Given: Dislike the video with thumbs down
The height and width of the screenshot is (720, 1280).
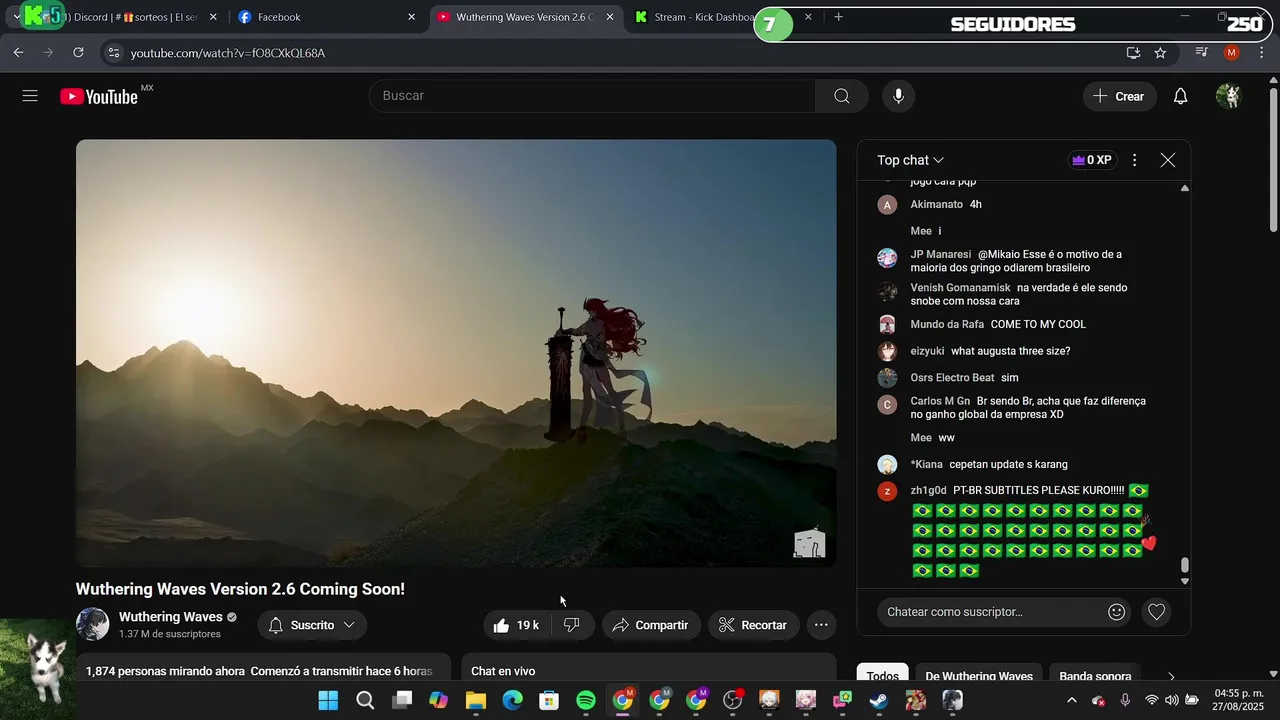Looking at the screenshot, I should 572,625.
